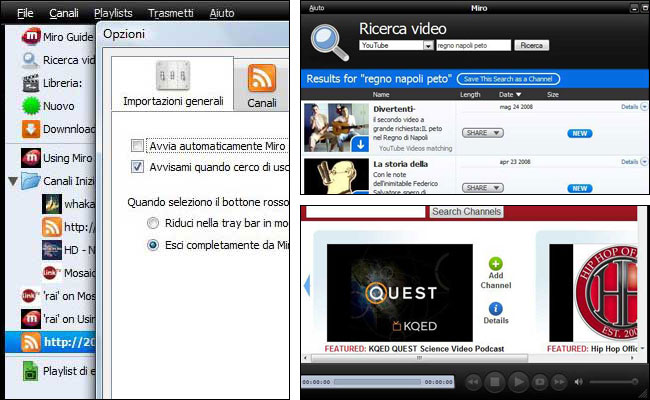Click the Ricerca search button
This screenshot has height=400, width=650.
[532, 46]
